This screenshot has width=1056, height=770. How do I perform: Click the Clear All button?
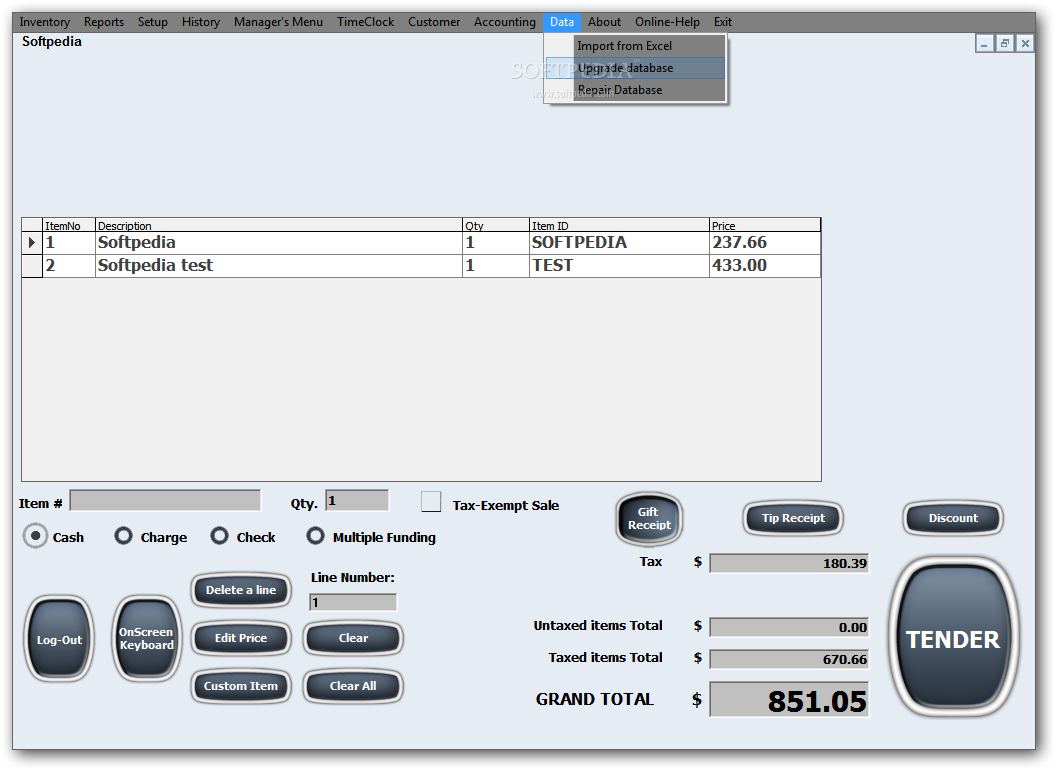(x=353, y=686)
